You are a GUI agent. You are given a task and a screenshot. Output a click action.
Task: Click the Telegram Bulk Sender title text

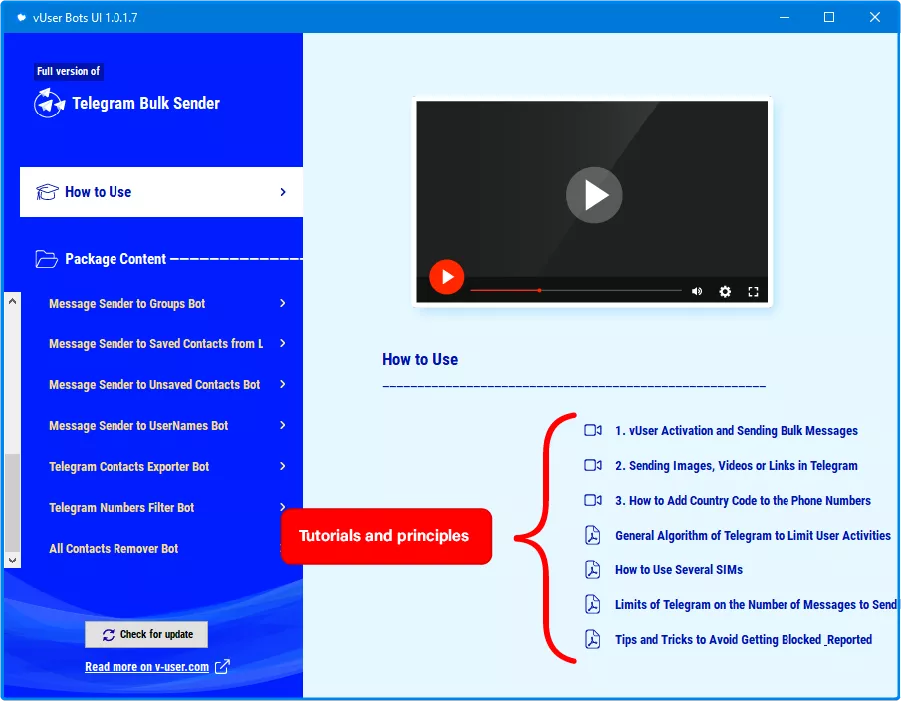tap(146, 103)
